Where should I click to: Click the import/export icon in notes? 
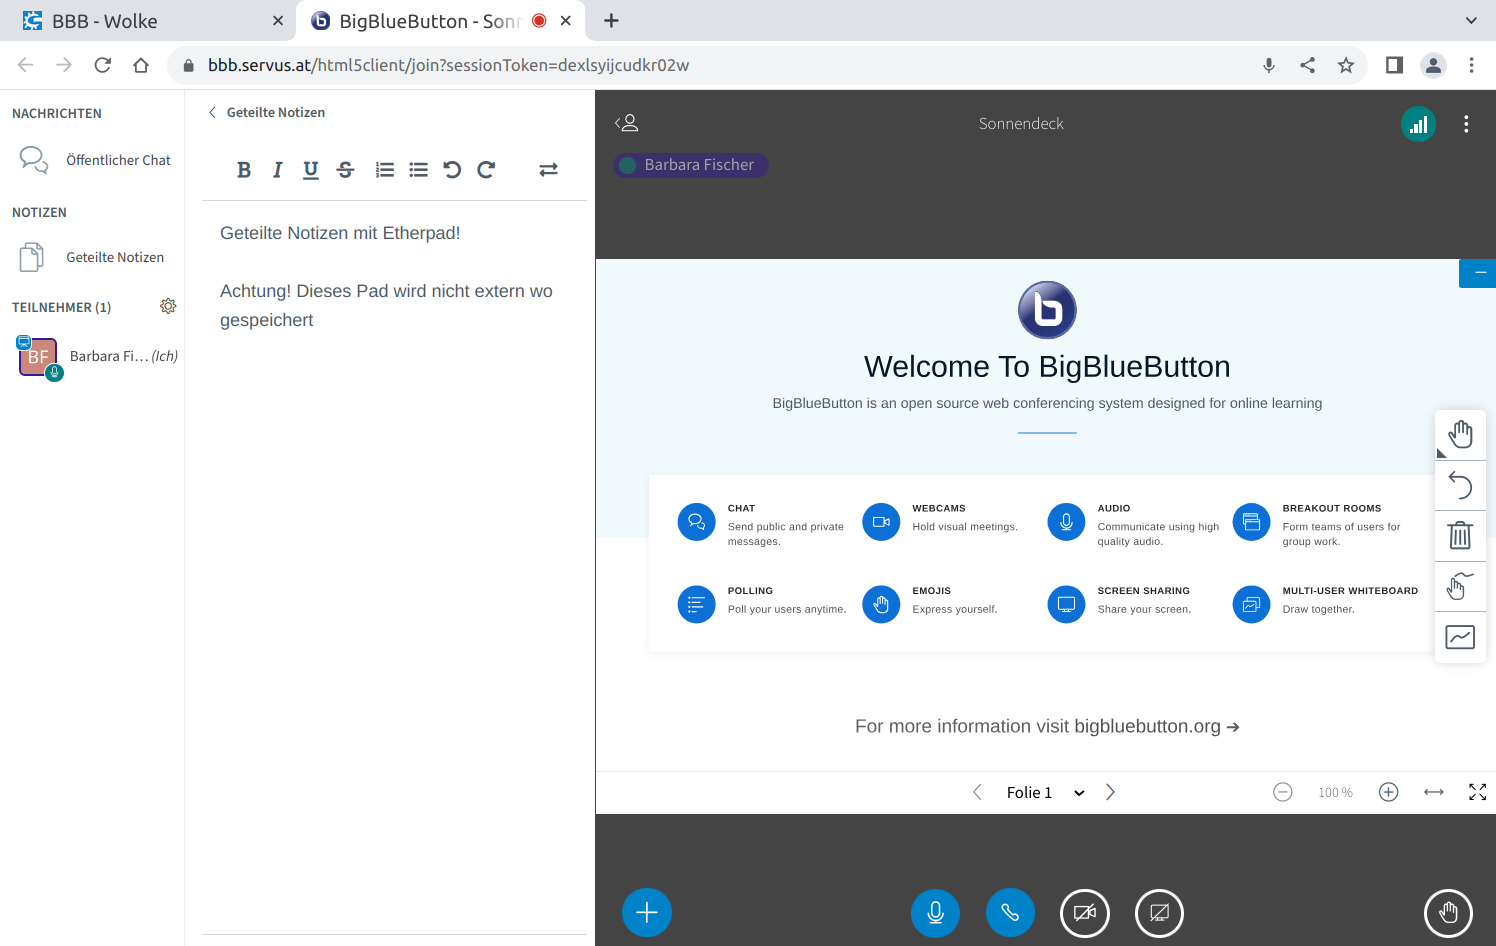(548, 170)
